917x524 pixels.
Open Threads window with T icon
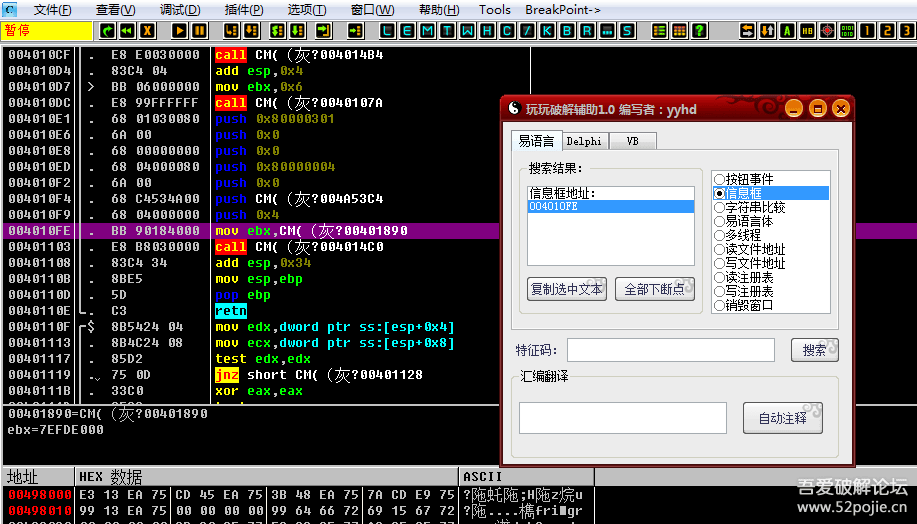tap(447, 30)
